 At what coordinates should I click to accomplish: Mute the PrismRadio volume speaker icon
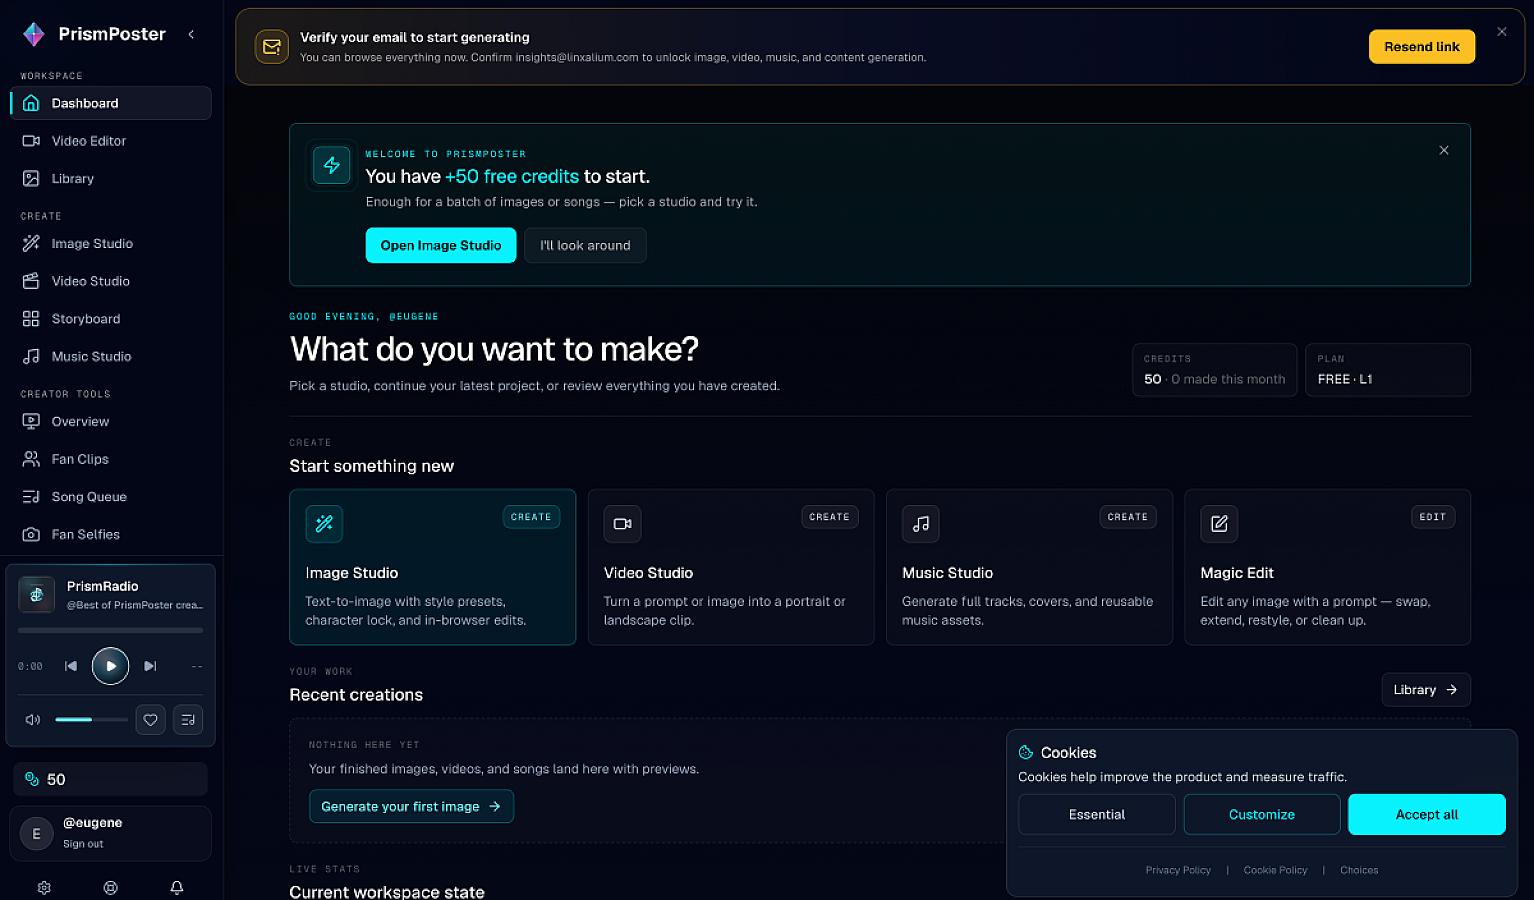[x=32, y=720]
